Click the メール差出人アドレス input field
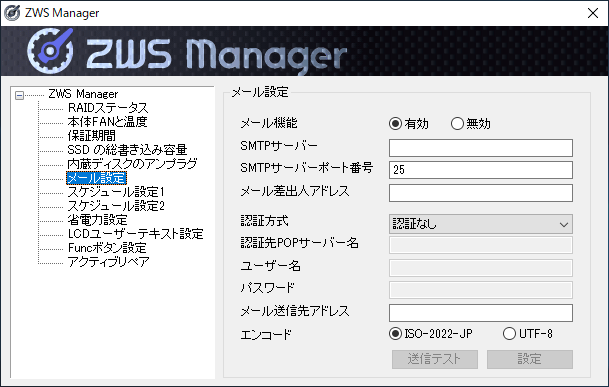The width and height of the screenshot is (609, 387). click(481, 193)
